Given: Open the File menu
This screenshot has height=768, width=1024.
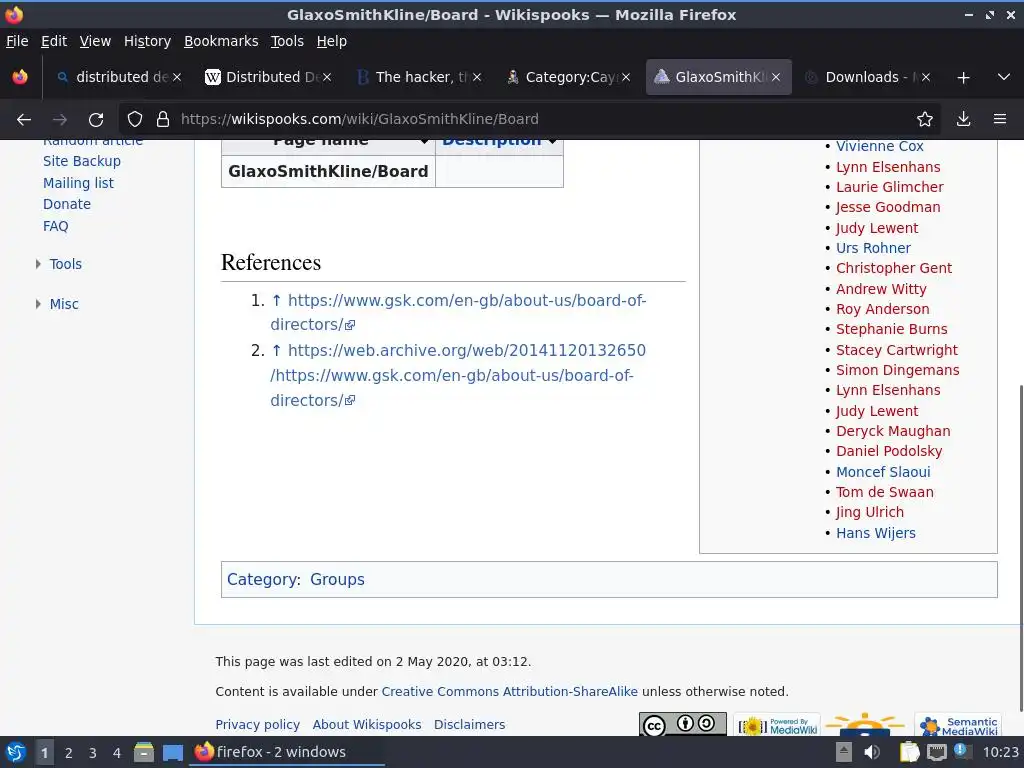Looking at the screenshot, I should pos(17,41).
